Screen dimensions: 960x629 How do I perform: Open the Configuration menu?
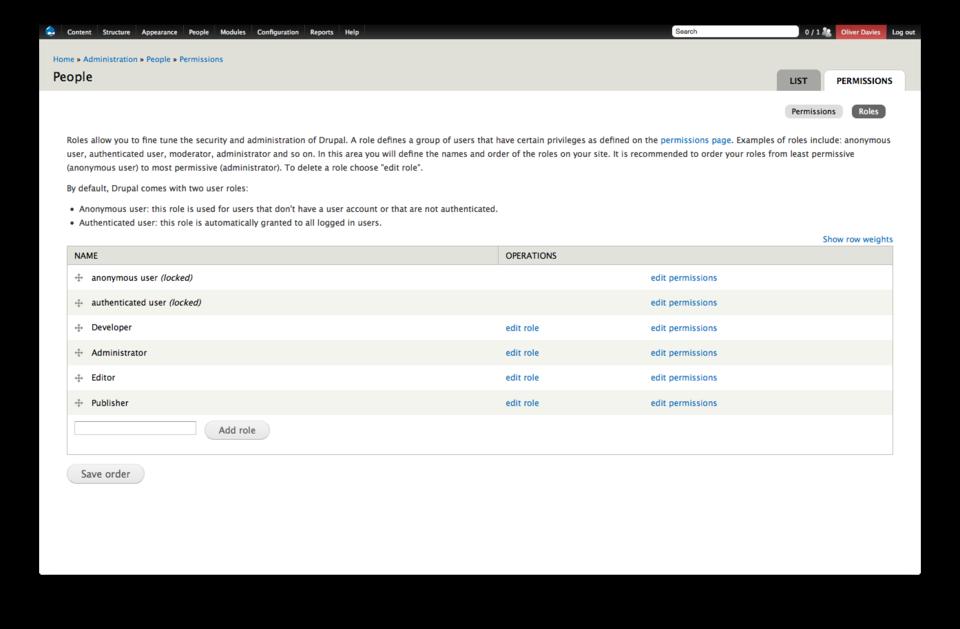tap(277, 32)
